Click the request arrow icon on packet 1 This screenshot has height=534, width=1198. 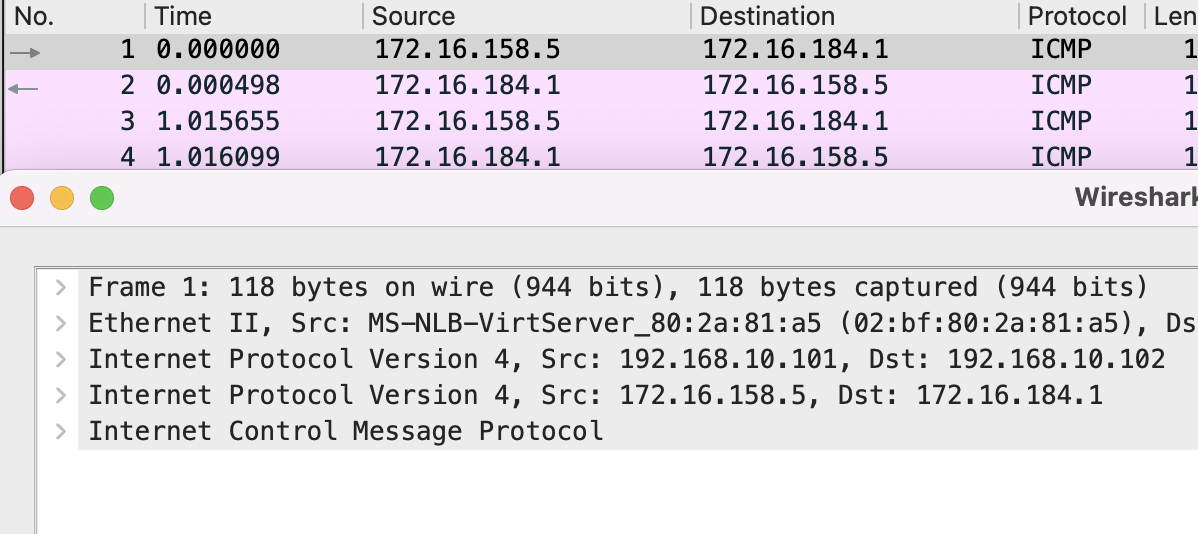(x=24, y=52)
